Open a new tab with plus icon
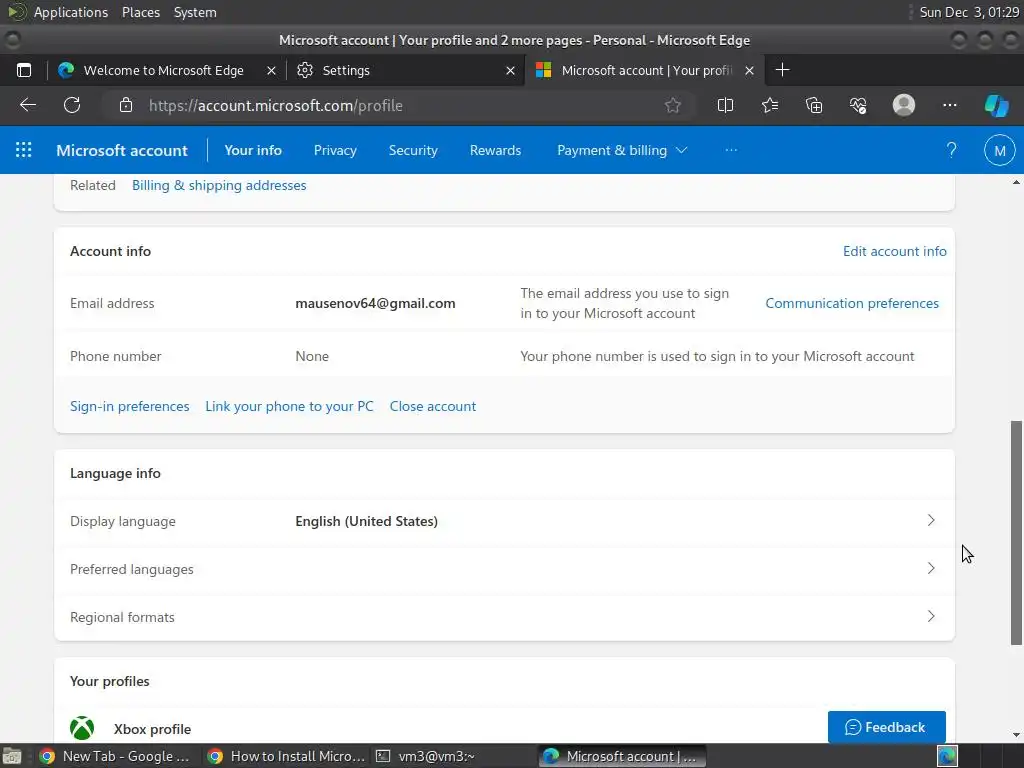 (x=782, y=70)
